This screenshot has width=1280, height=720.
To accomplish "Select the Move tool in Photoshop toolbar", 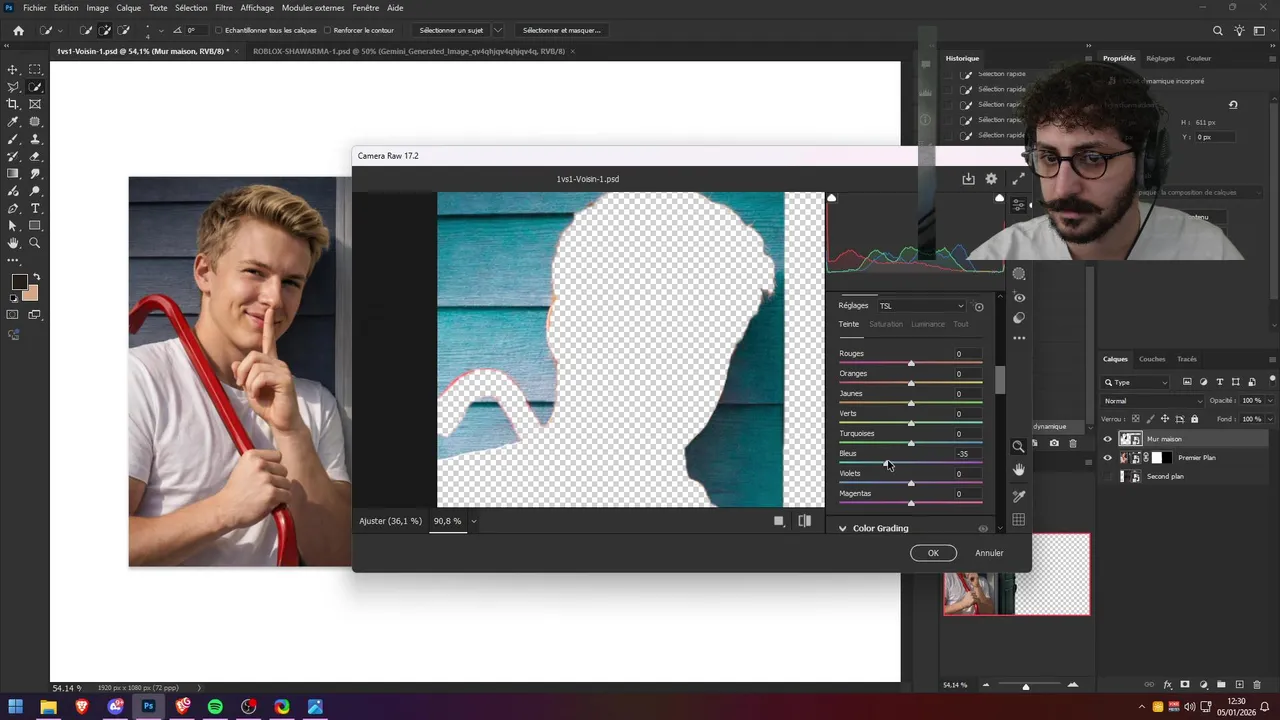I will pos(13,69).
